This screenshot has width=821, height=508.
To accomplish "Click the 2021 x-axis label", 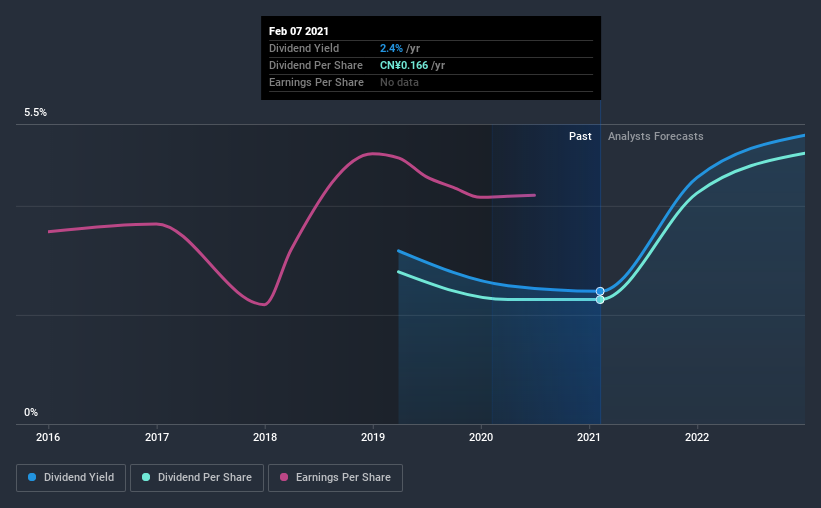I will 589,437.
